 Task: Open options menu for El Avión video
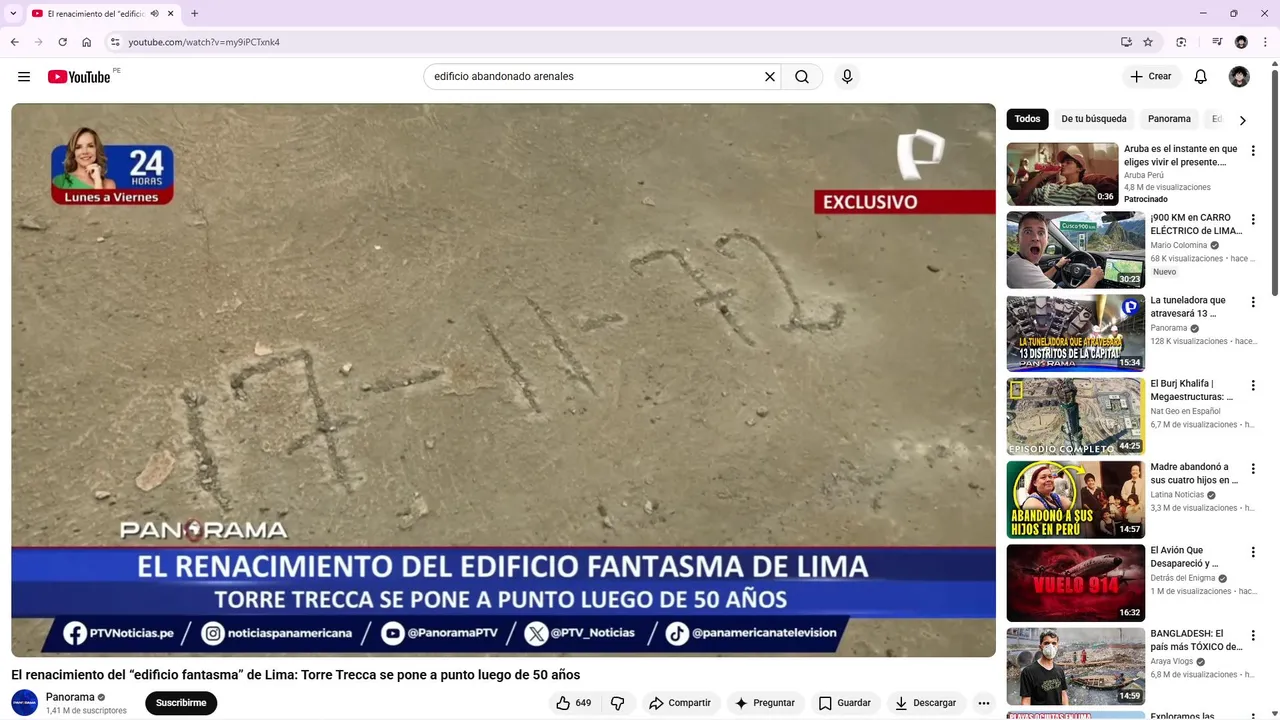(x=1253, y=552)
